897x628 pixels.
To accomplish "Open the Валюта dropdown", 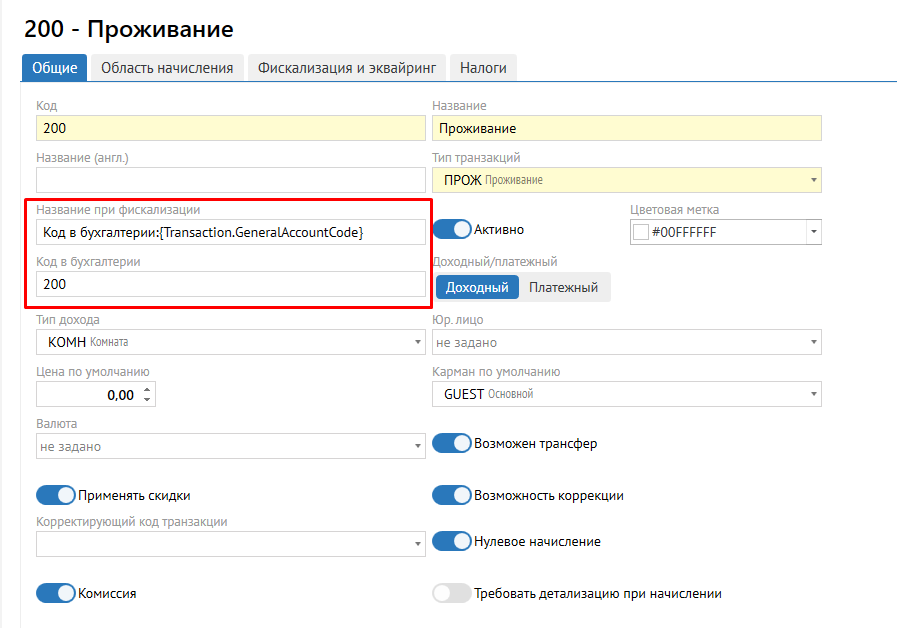I will point(231,446).
